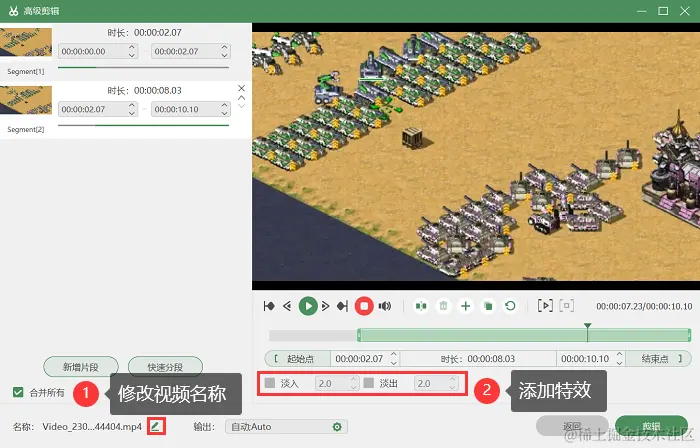Screen dimensions: 700x448
Task: Click the 高级剪辑 app logo icon
Action: (13, 11)
